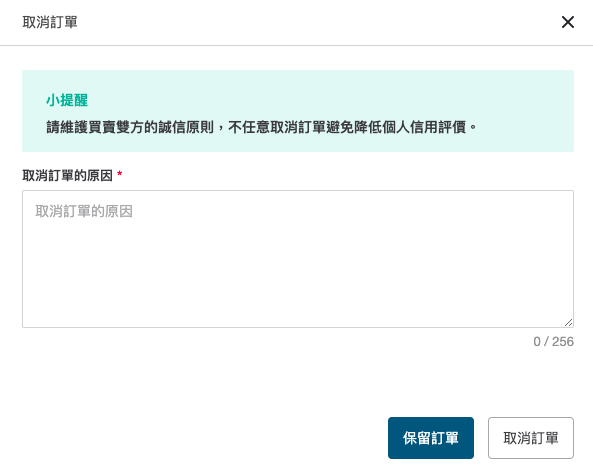Click the textarea resize handle corner

568,323
